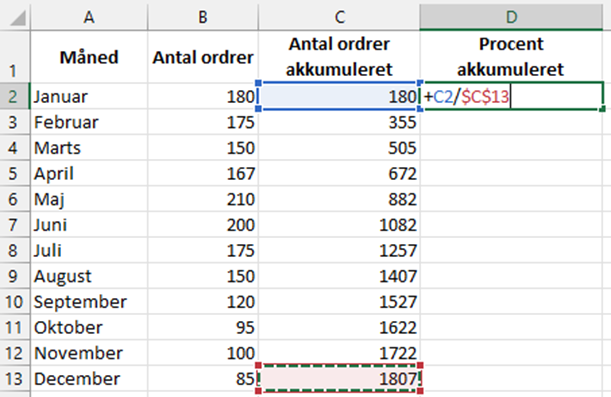
Task: Click the accumulated cell with value 355
Action: [339, 122]
